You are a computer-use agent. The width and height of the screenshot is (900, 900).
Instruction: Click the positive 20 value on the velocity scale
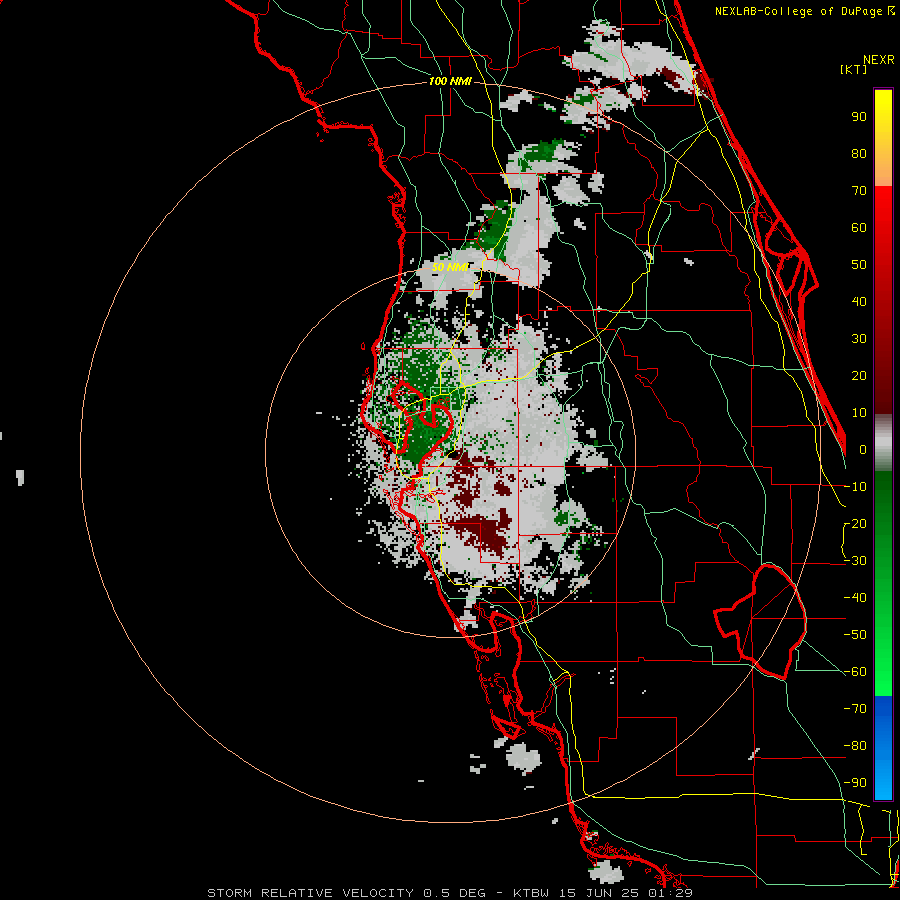859,376
